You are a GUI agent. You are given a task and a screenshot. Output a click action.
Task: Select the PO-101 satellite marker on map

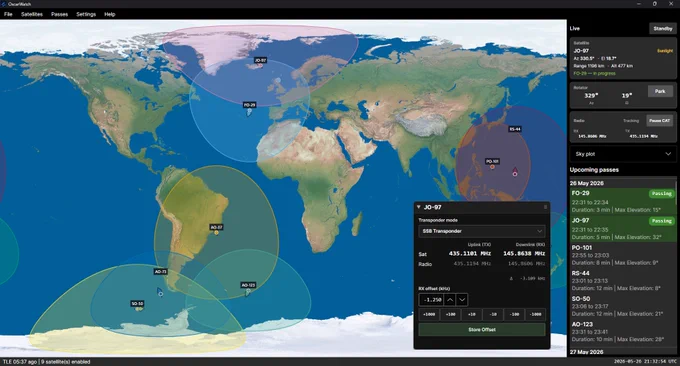pyautogui.click(x=492, y=167)
